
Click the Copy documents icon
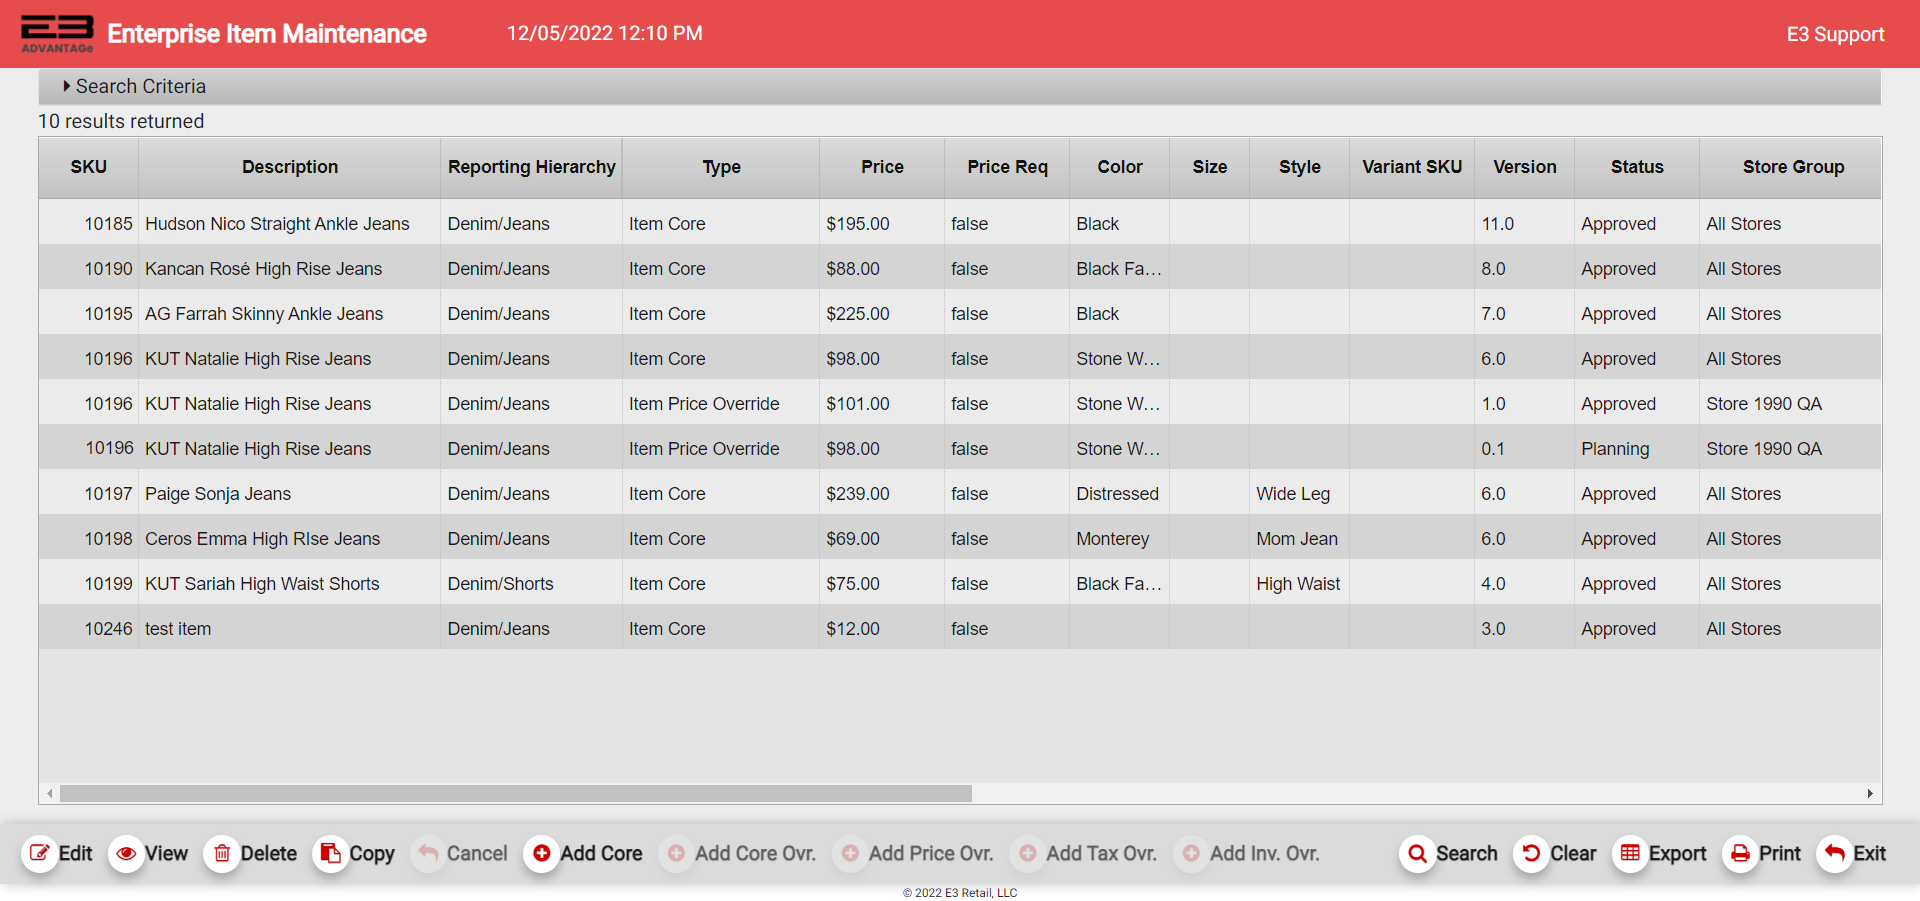(330, 853)
